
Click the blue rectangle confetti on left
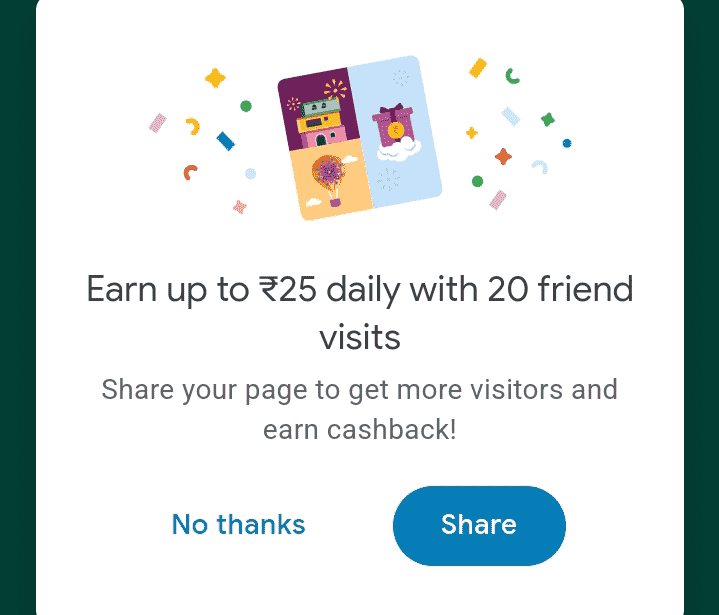tap(225, 141)
